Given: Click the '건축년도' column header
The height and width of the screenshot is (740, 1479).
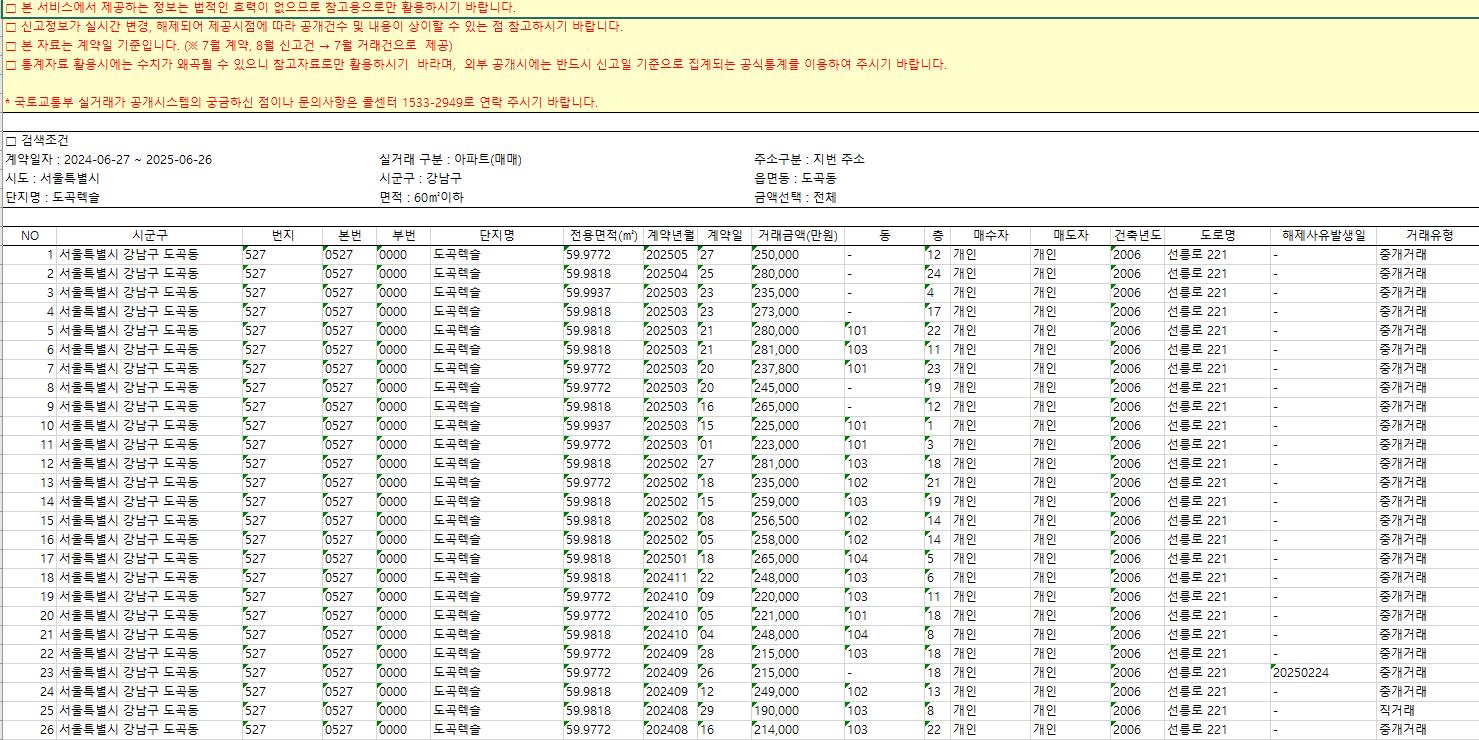Looking at the screenshot, I should click(x=1137, y=236).
